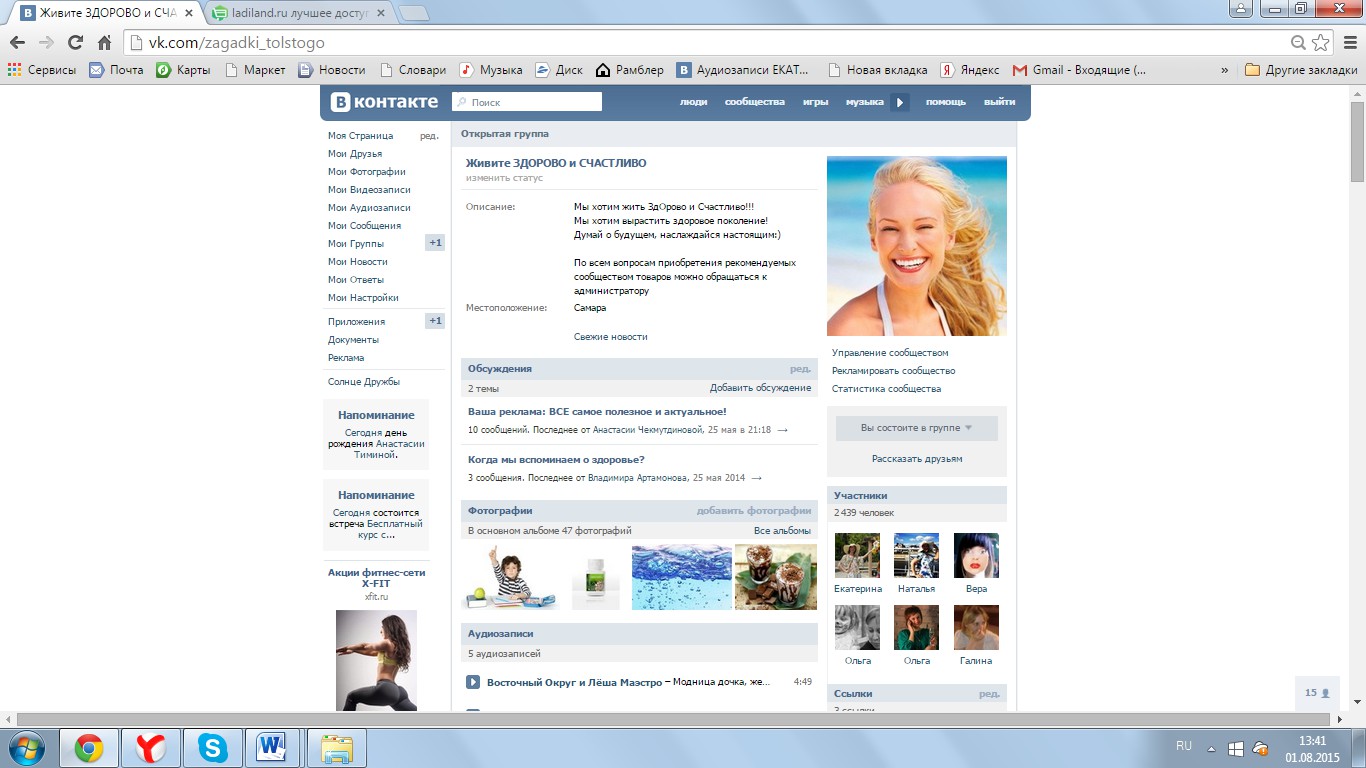This screenshot has height=768, width=1366.
Task: Close the Живите ЗДОРОВО browser tab
Action: coord(189,13)
